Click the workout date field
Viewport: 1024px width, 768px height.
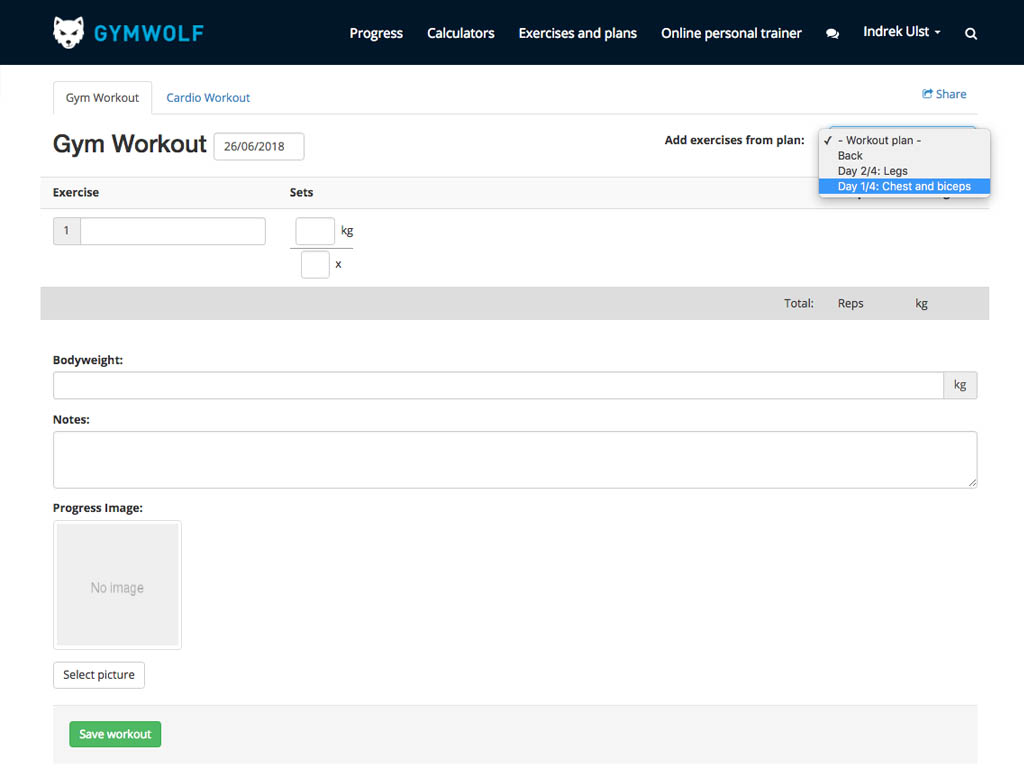(259, 146)
